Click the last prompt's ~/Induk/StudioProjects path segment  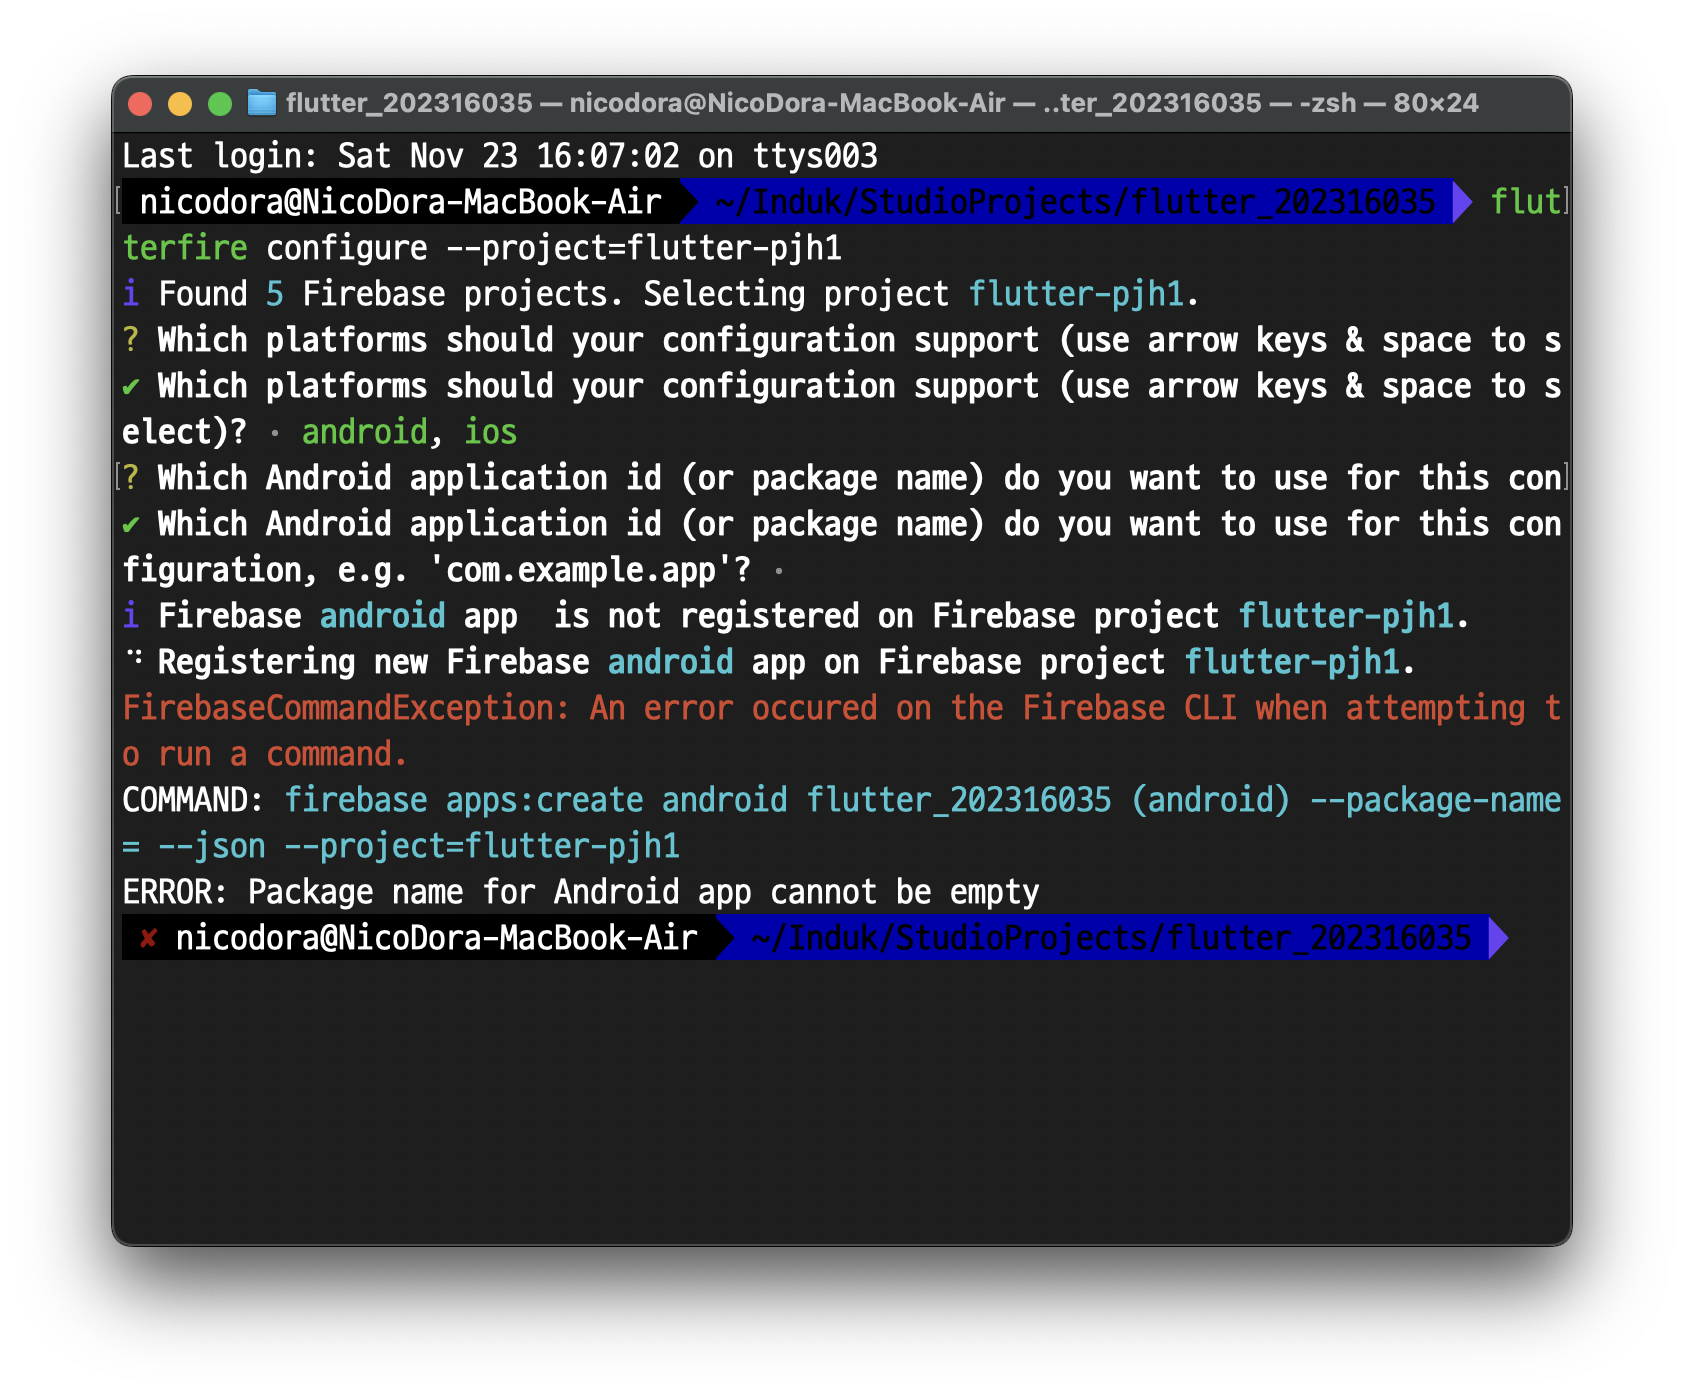click(x=1112, y=938)
